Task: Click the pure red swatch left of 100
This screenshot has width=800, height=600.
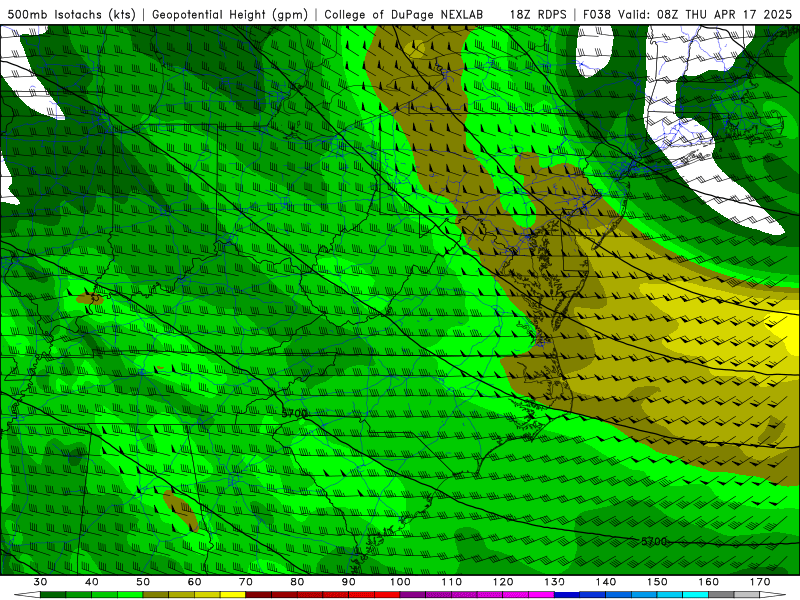Action: coord(387,595)
